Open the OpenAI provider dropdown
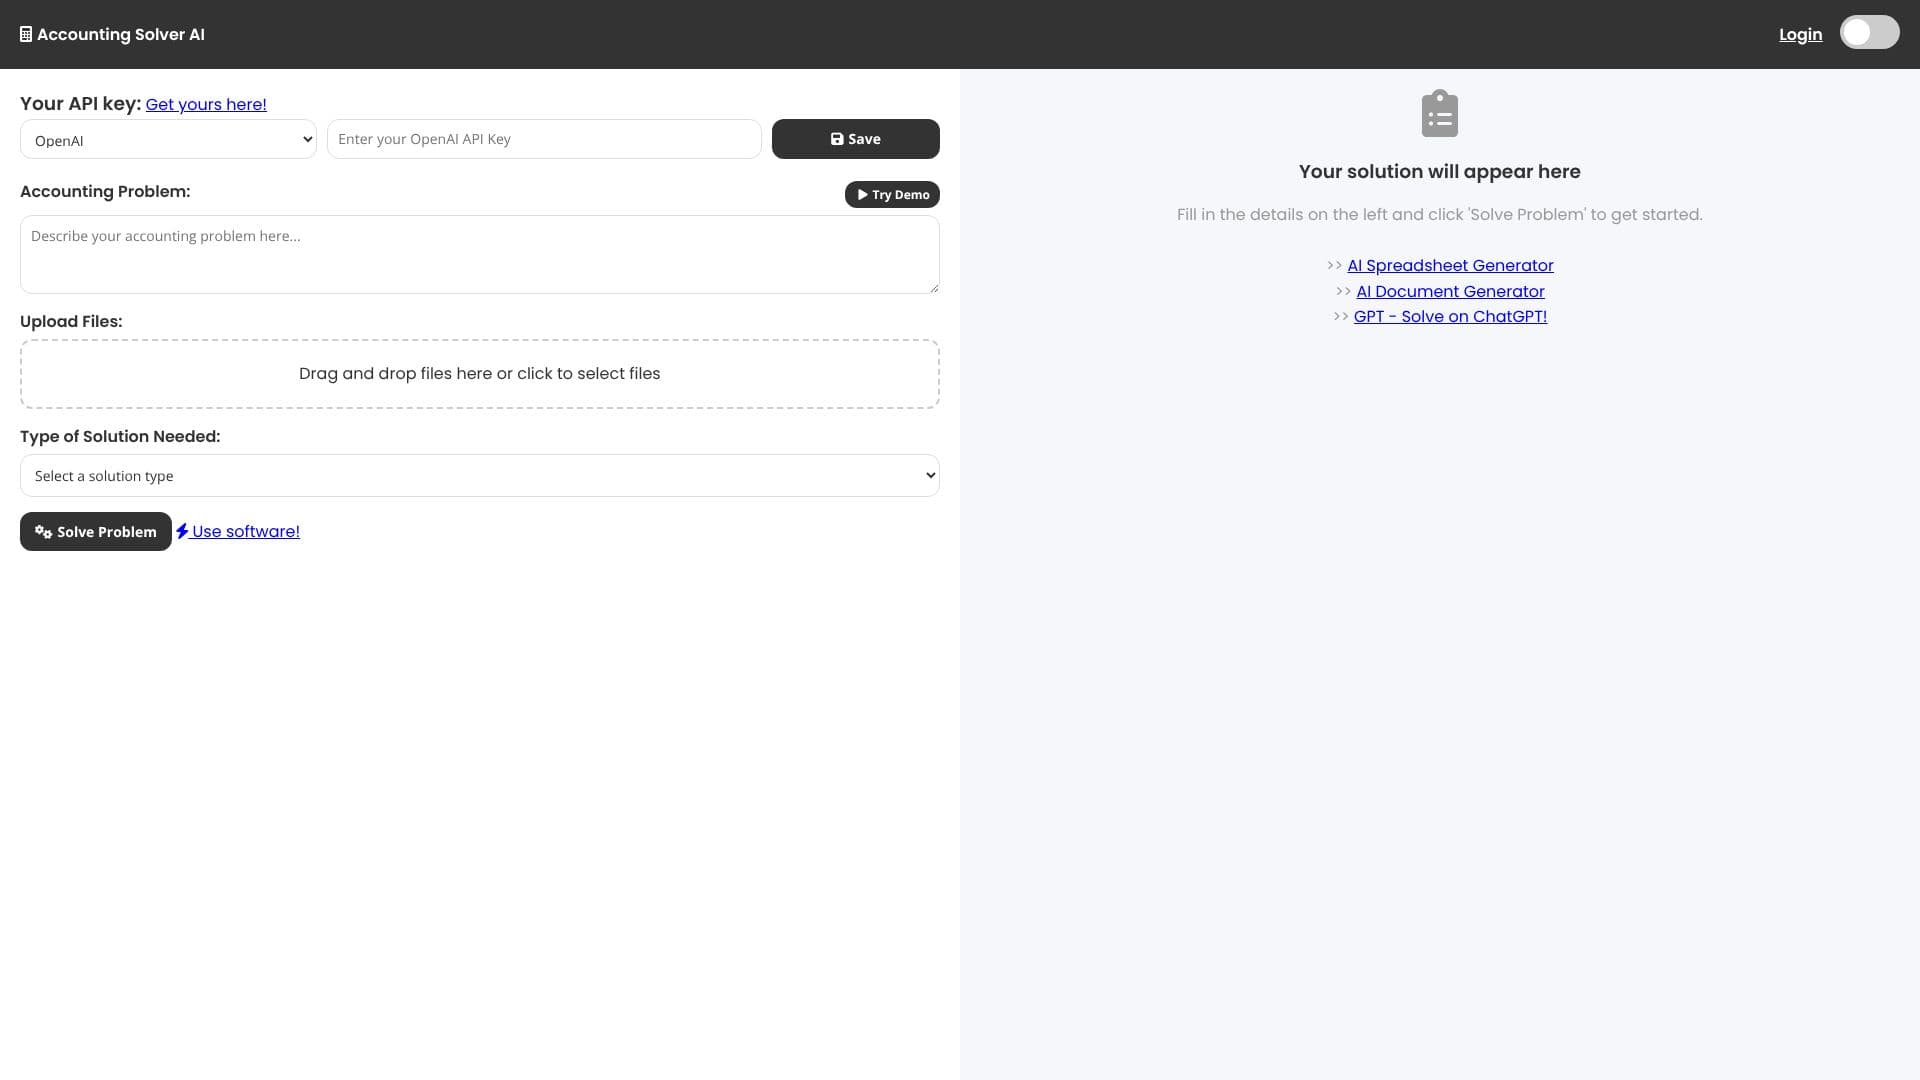Screen dimensions: 1920x1080 (168, 139)
